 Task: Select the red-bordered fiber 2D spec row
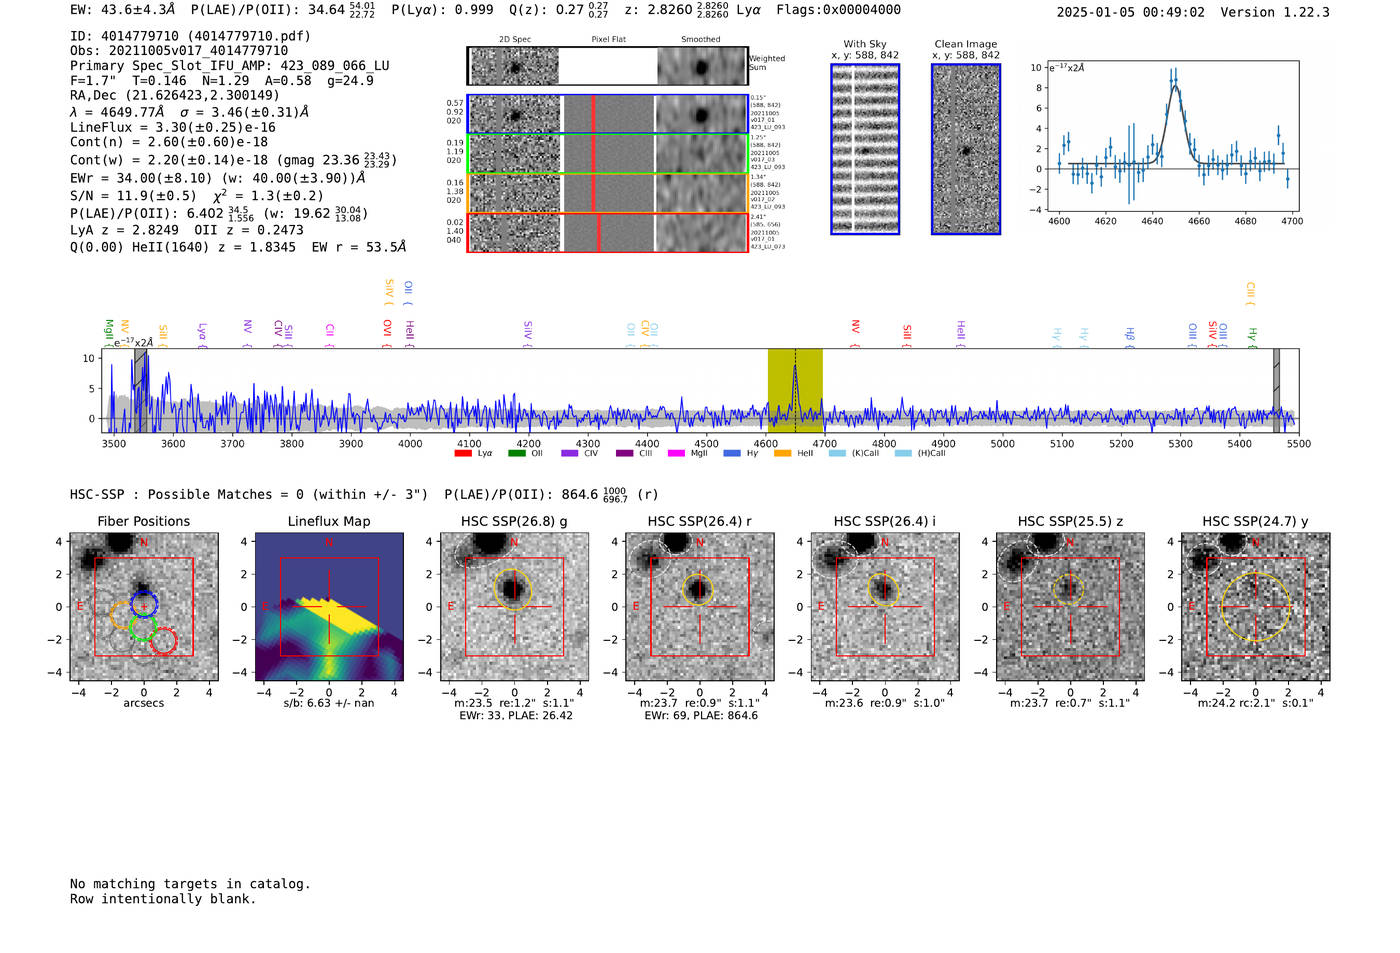(607, 233)
